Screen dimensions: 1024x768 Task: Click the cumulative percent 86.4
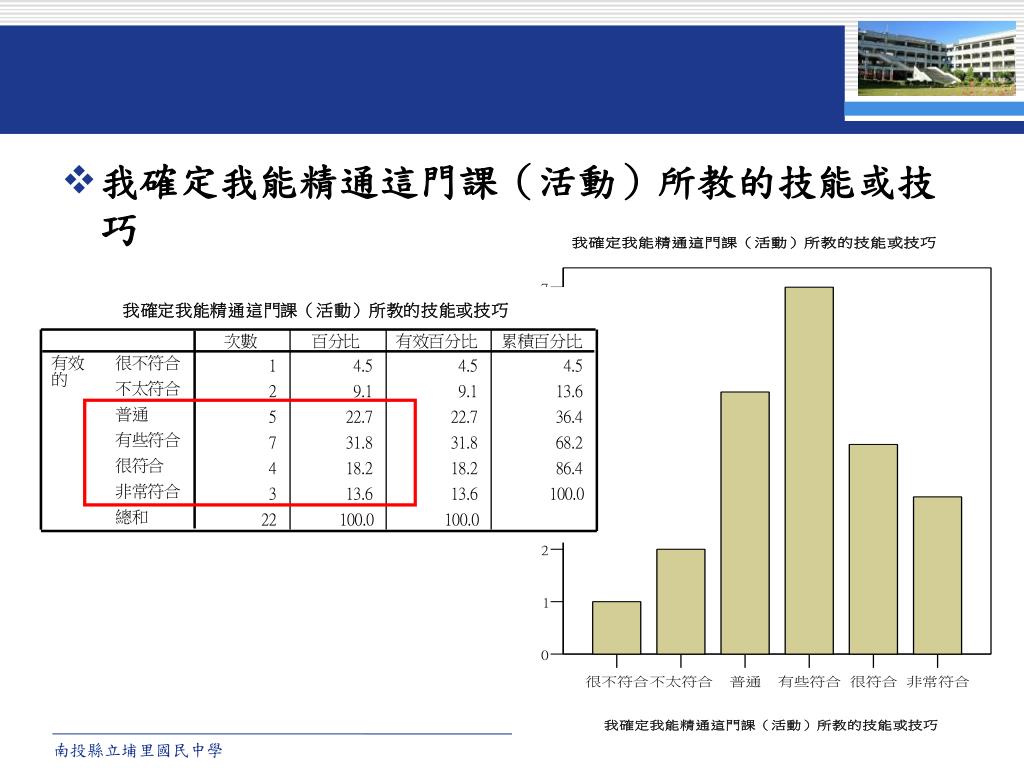point(569,468)
